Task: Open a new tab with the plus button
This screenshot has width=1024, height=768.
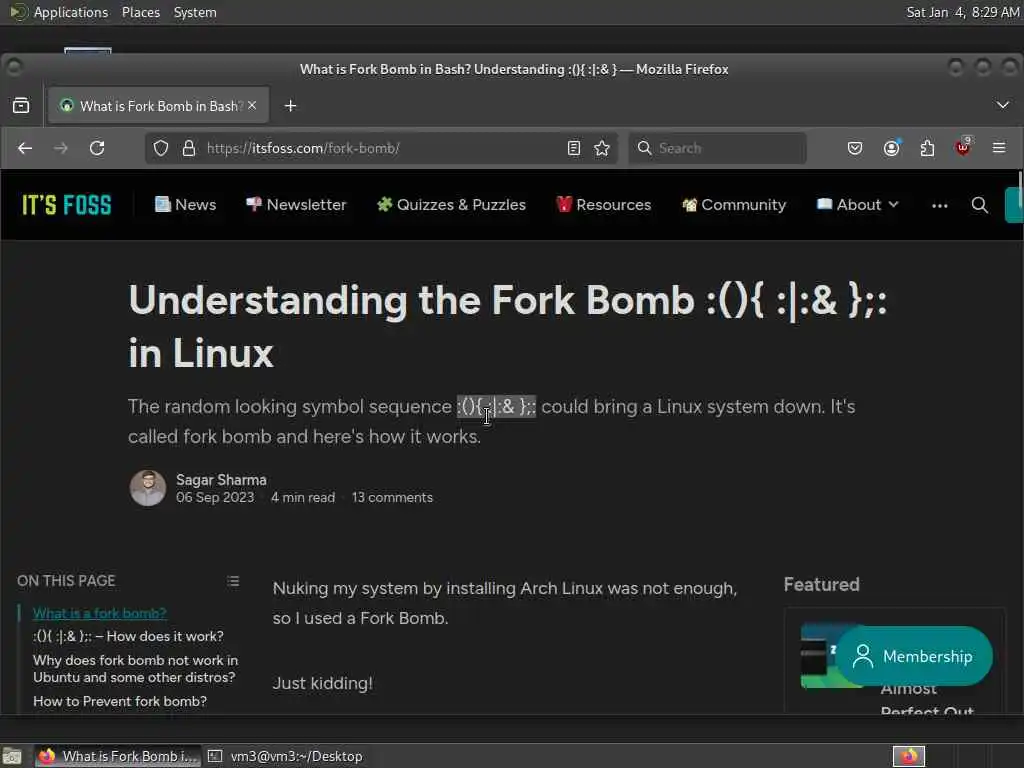Action: [291, 106]
